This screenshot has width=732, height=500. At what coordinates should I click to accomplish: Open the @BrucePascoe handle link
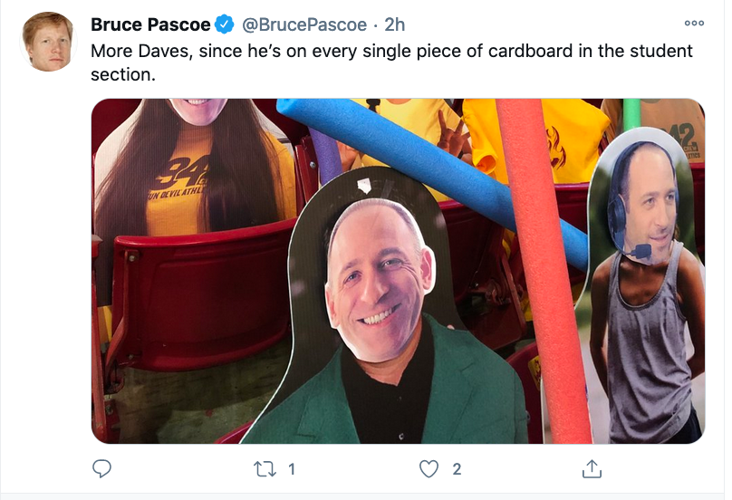pos(304,24)
